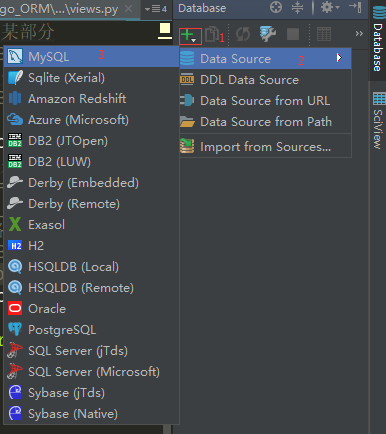Select Azure (Microsoft) data source
Viewport: 386px width, 434px height.
pyautogui.click(x=92, y=120)
